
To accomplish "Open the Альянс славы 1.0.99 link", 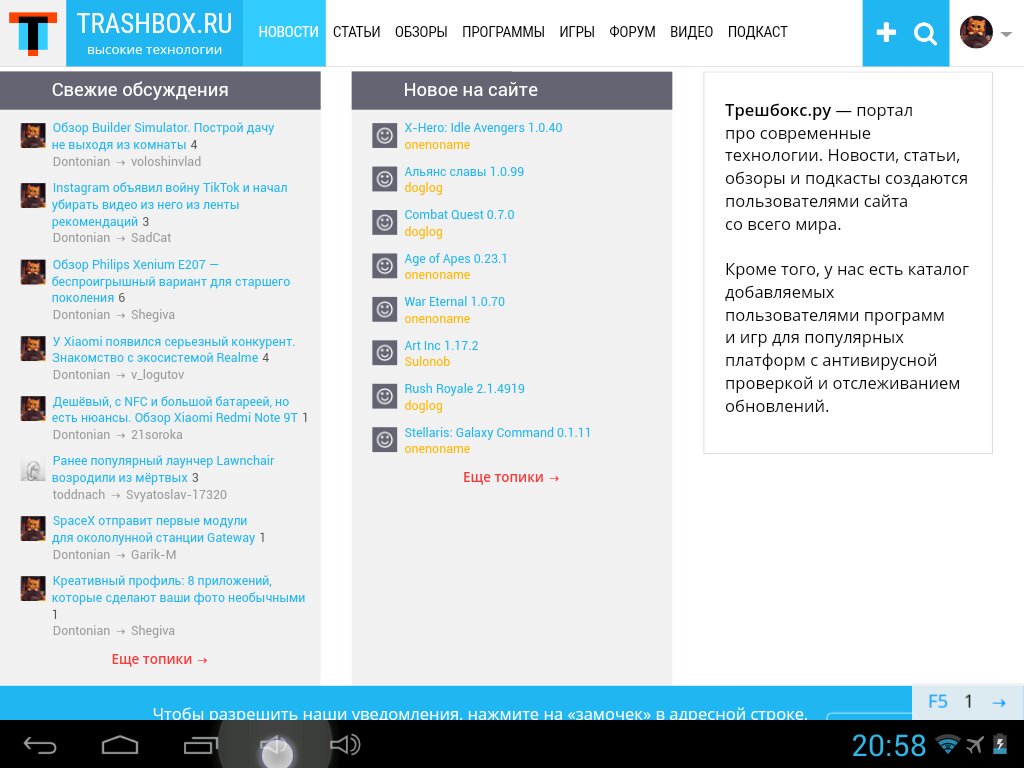I will [x=464, y=172].
